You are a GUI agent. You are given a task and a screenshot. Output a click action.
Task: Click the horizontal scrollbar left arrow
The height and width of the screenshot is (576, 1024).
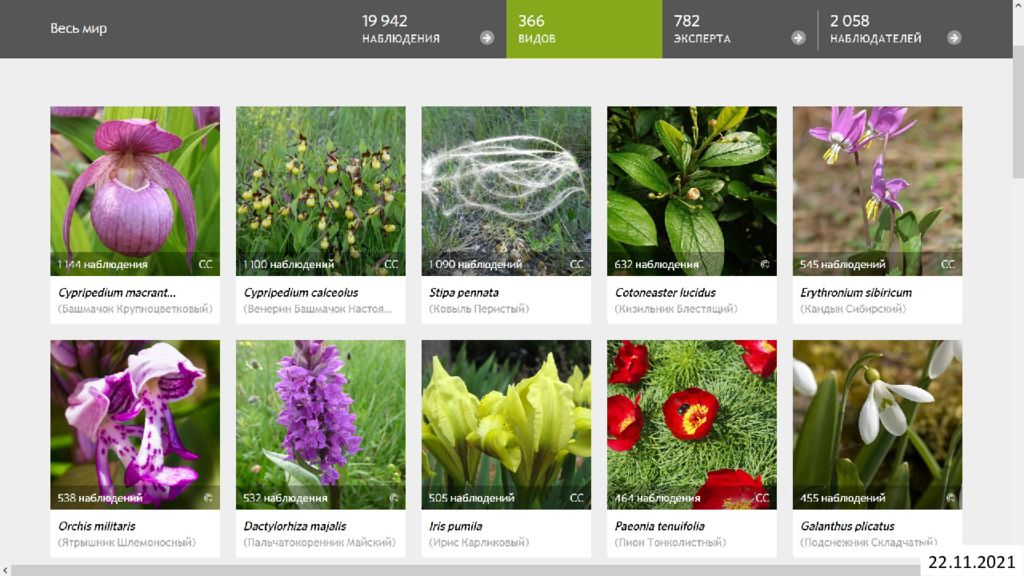pos(5,571)
